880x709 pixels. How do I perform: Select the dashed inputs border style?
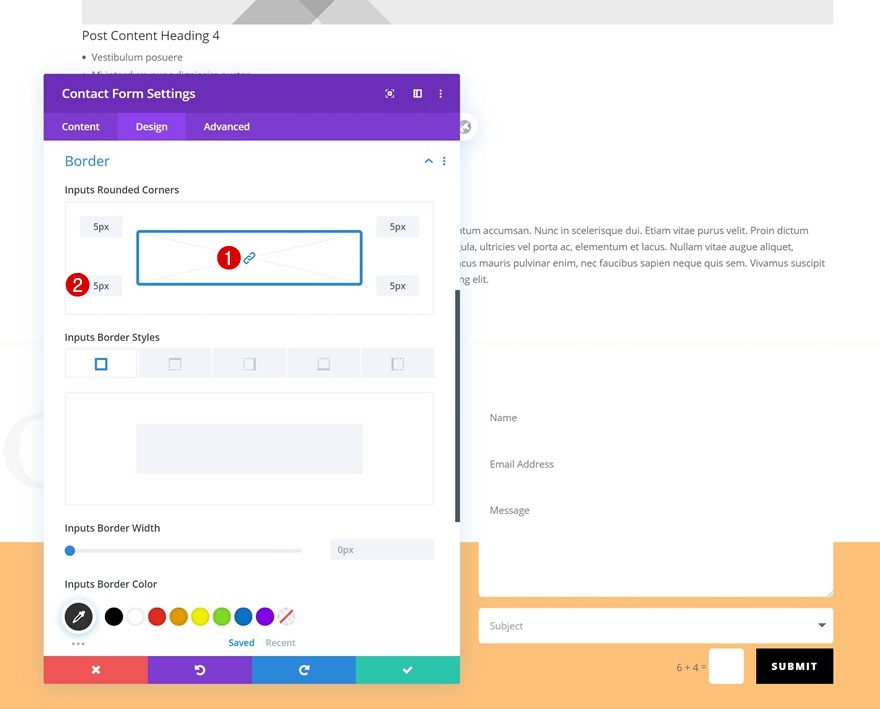[174, 362]
